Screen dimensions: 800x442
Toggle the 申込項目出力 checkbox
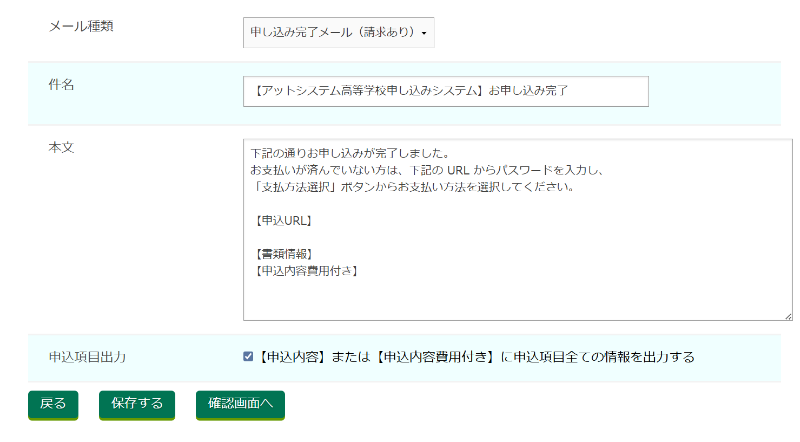tap(248, 356)
